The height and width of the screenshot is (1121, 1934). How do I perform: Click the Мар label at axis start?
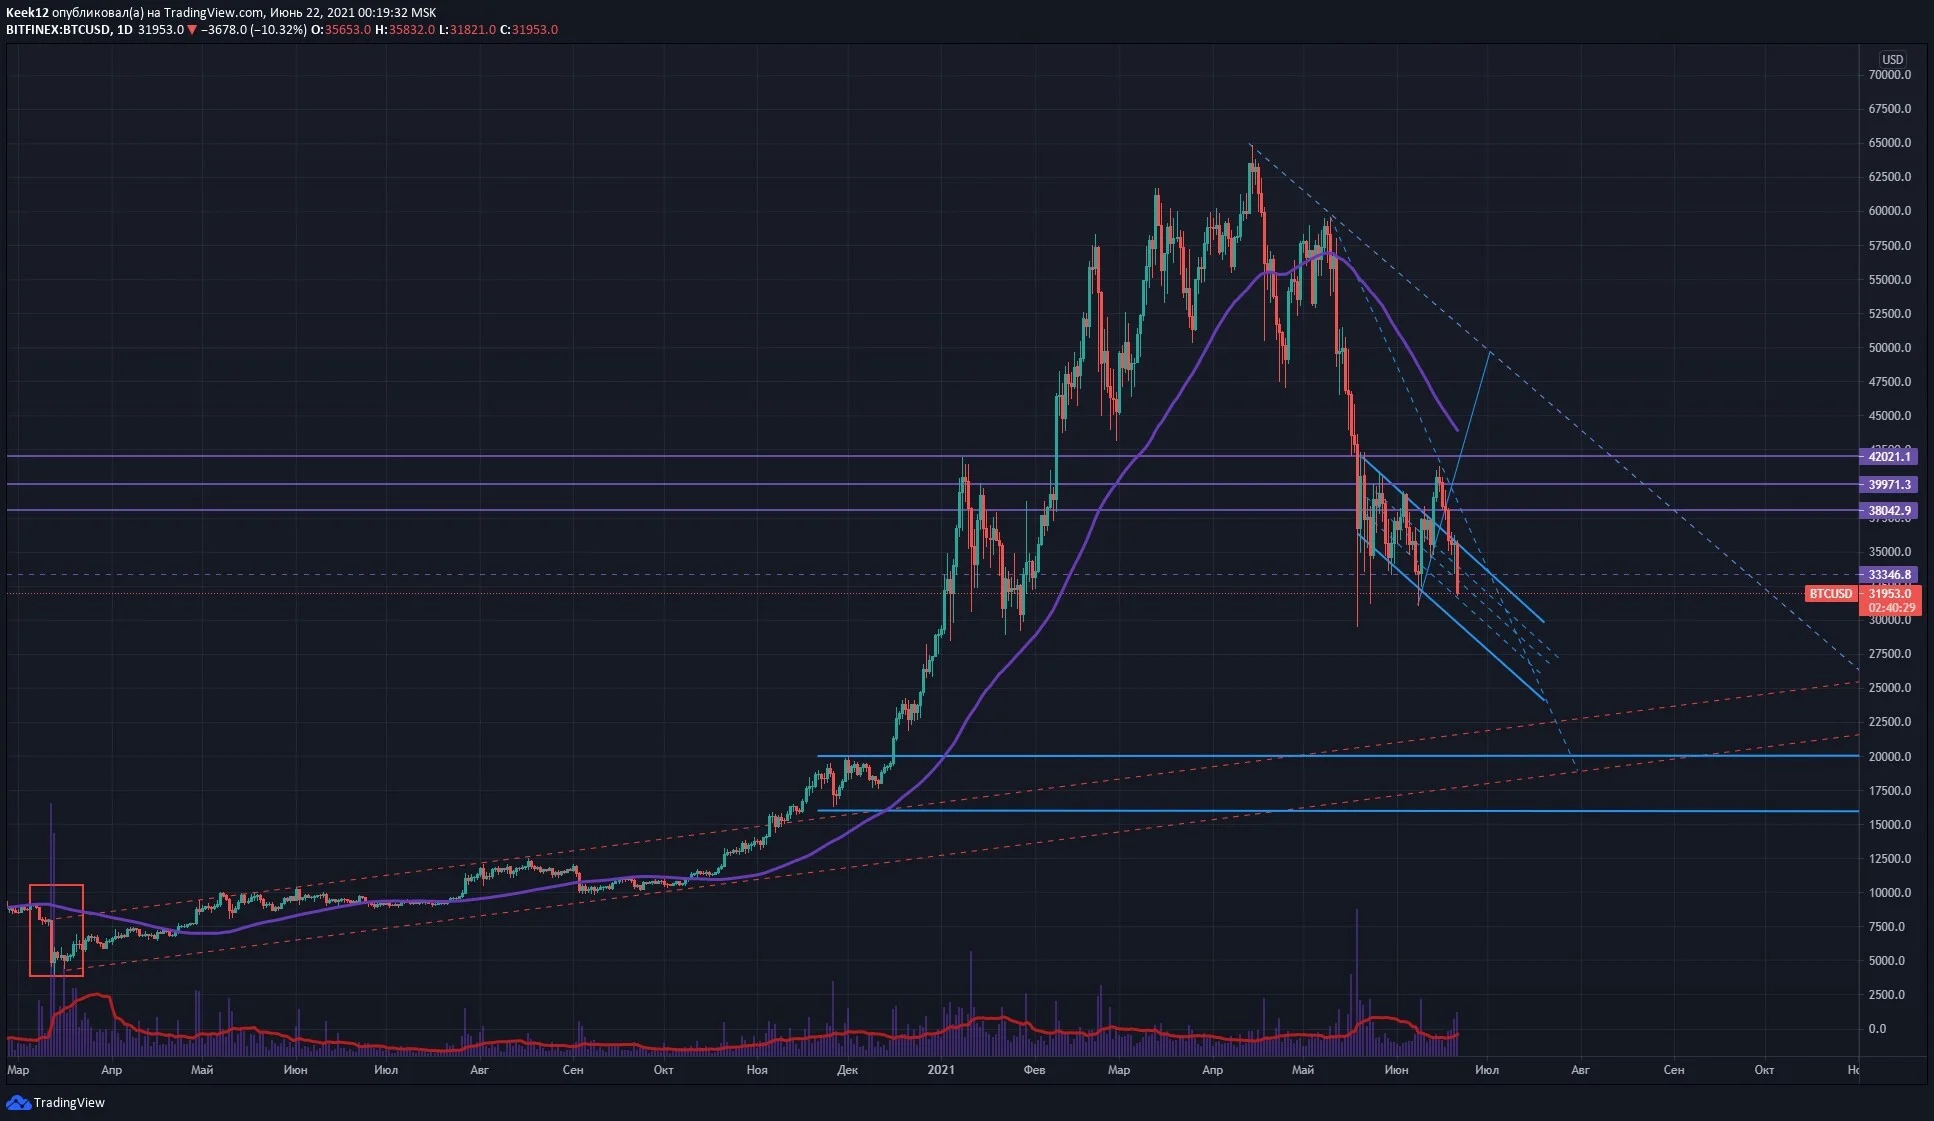[18, 1069]
